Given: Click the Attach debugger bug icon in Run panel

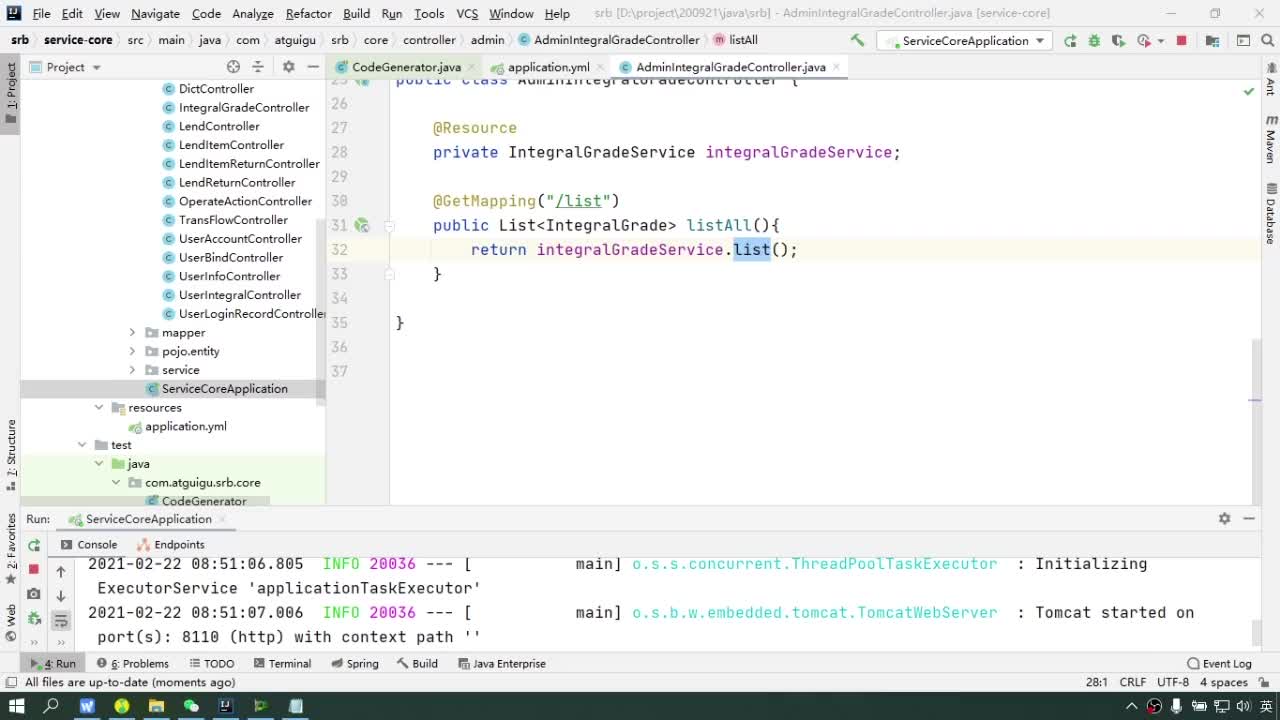Looking at the screenshot, I should pyautogui.click(x=34, y=619).
